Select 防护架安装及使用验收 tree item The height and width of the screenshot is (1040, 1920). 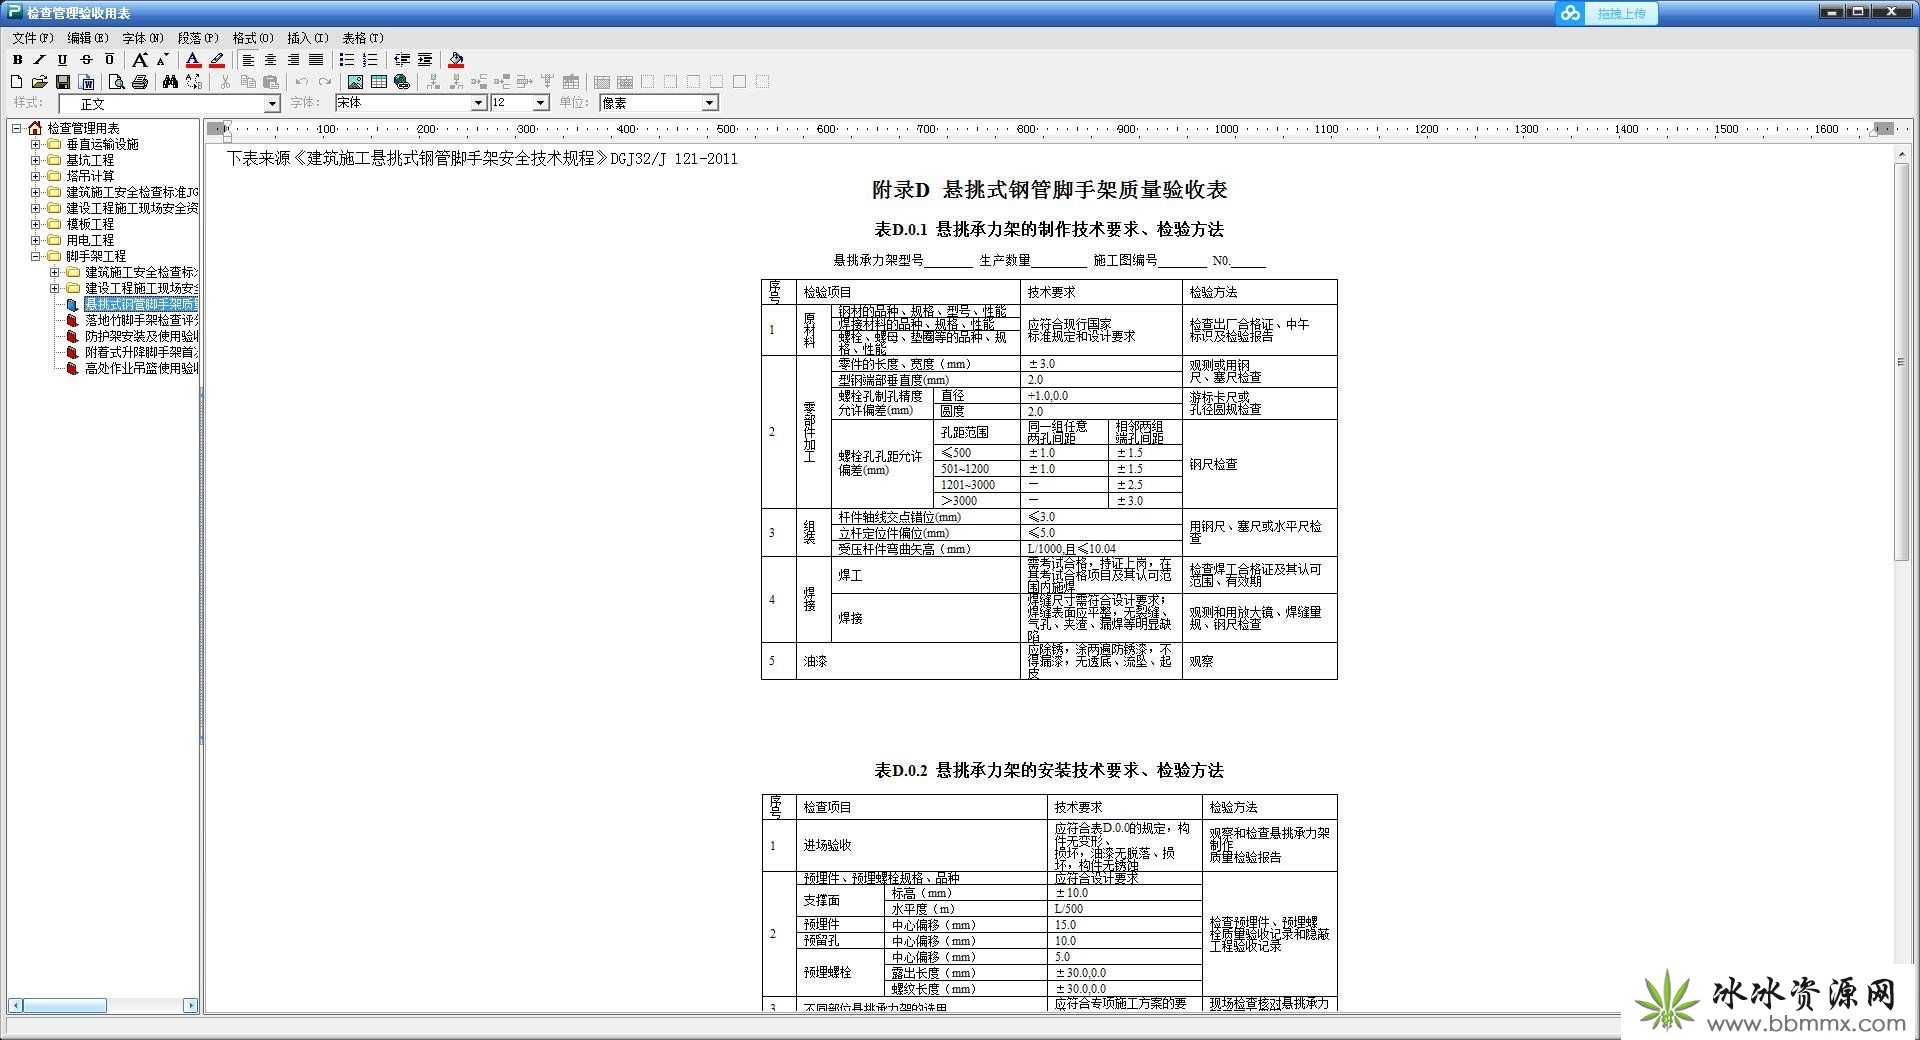pyautogui.click(x=141, y=336)
